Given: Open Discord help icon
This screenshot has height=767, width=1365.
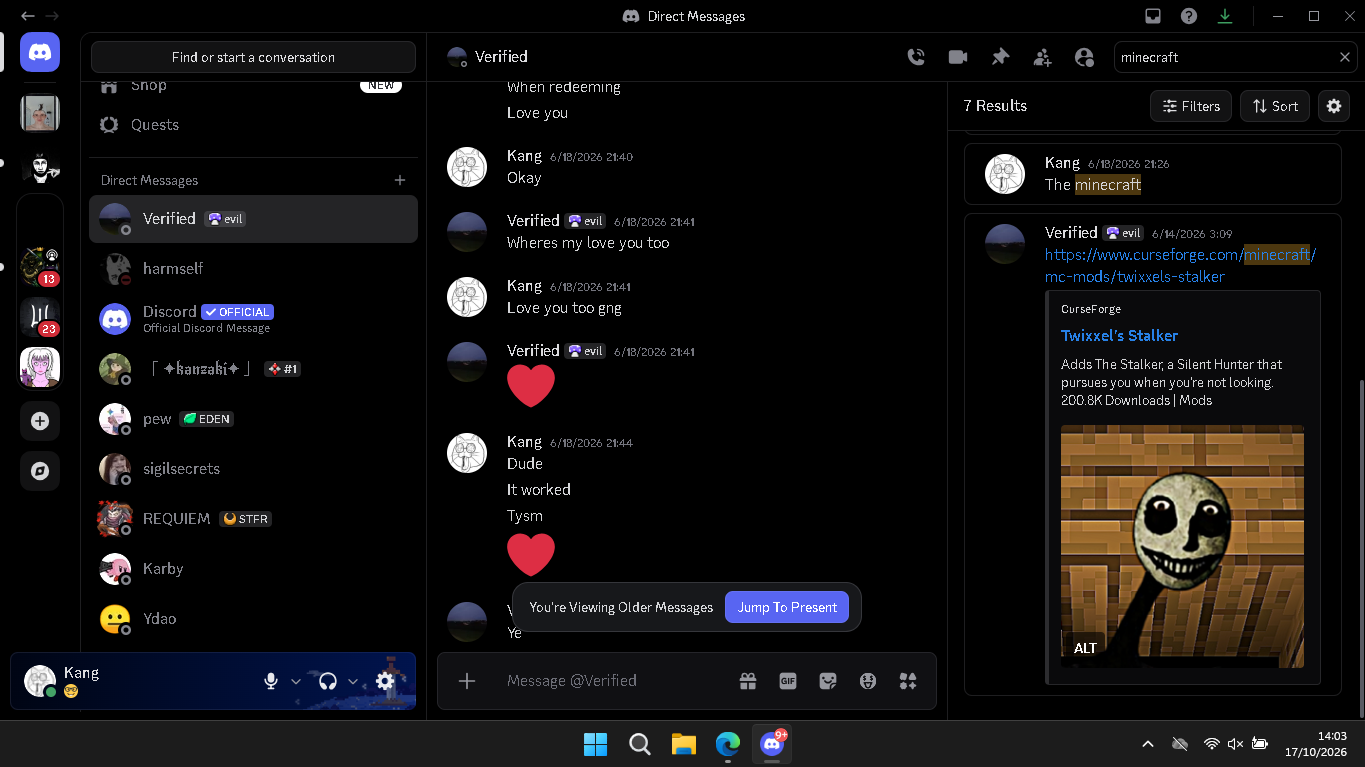Looking at the screenshot, I should pos(1189,16).
